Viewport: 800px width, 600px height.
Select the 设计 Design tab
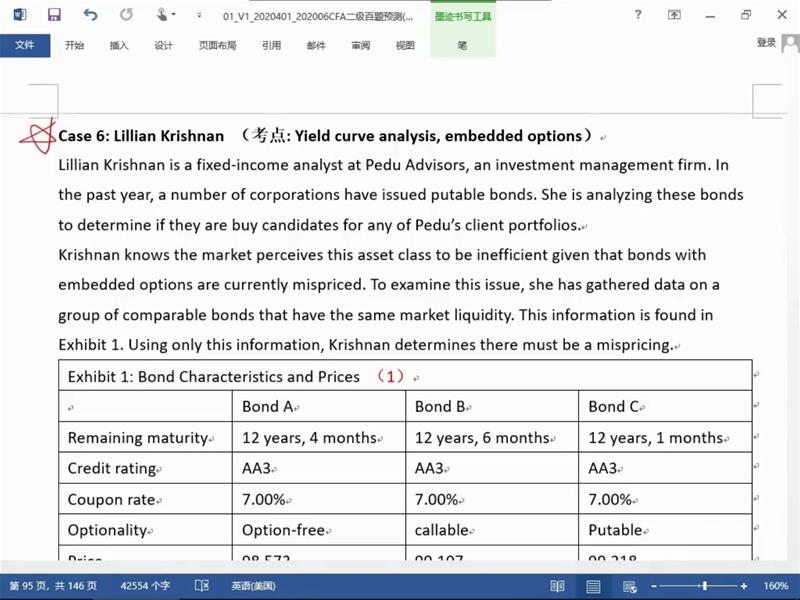pyautogui.click(x=163, y=45)
